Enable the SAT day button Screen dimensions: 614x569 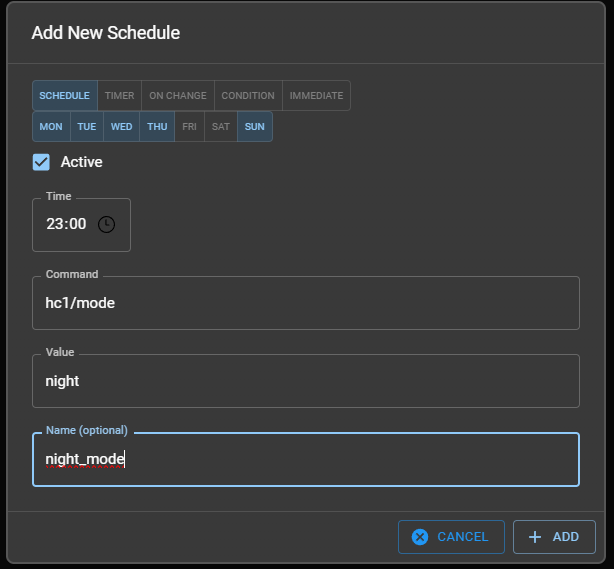pos(221,127)
